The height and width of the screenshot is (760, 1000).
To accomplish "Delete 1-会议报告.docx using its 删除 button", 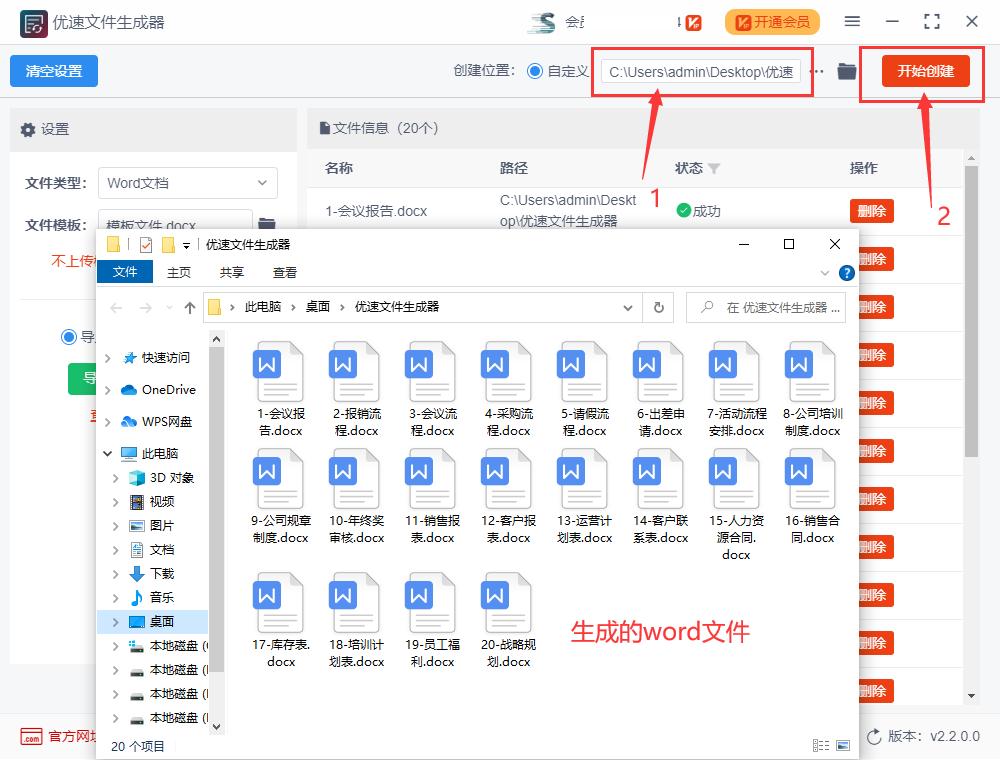I will coord(871,211).
